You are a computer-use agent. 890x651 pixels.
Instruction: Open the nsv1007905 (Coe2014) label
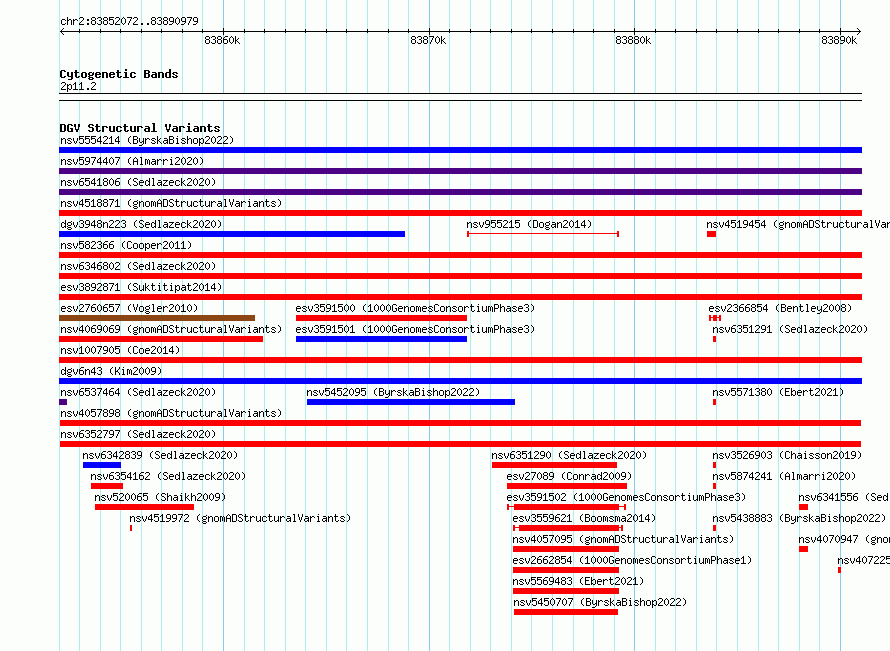(120, 350)
